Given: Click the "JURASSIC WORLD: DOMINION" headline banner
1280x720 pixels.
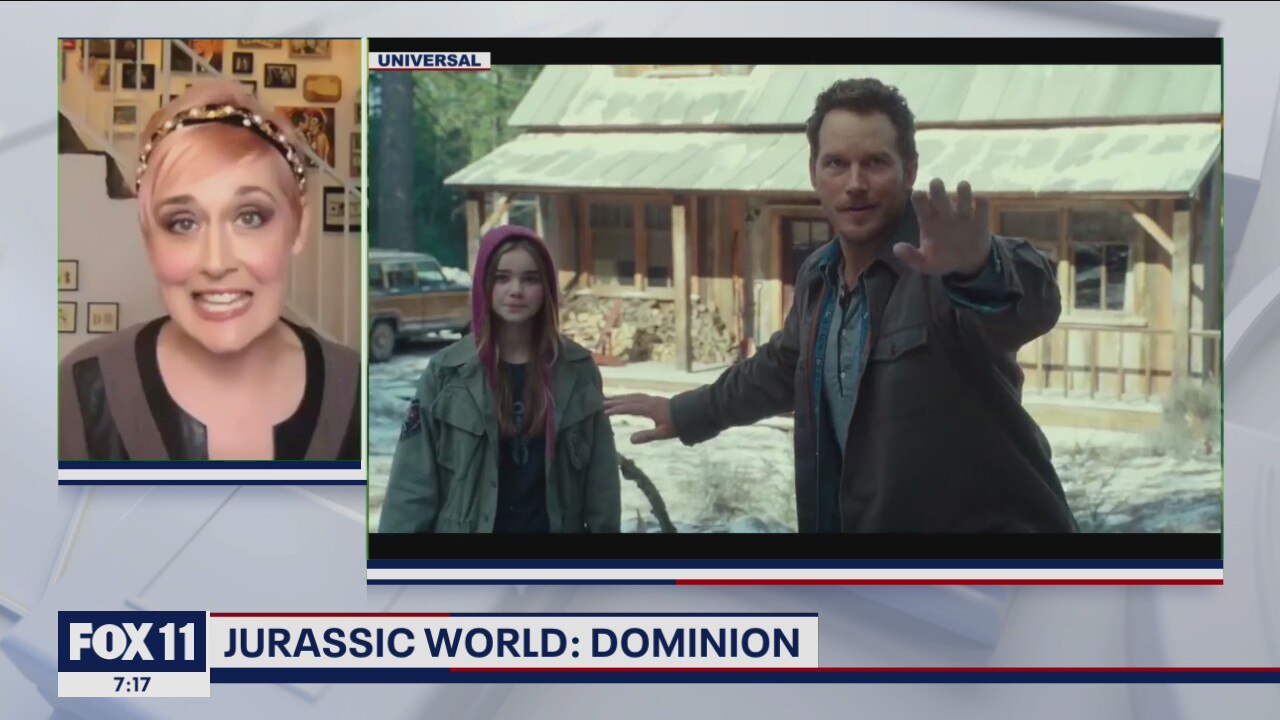Looking at the screenshot, I should pyautogui.click(x=513, y=642).
